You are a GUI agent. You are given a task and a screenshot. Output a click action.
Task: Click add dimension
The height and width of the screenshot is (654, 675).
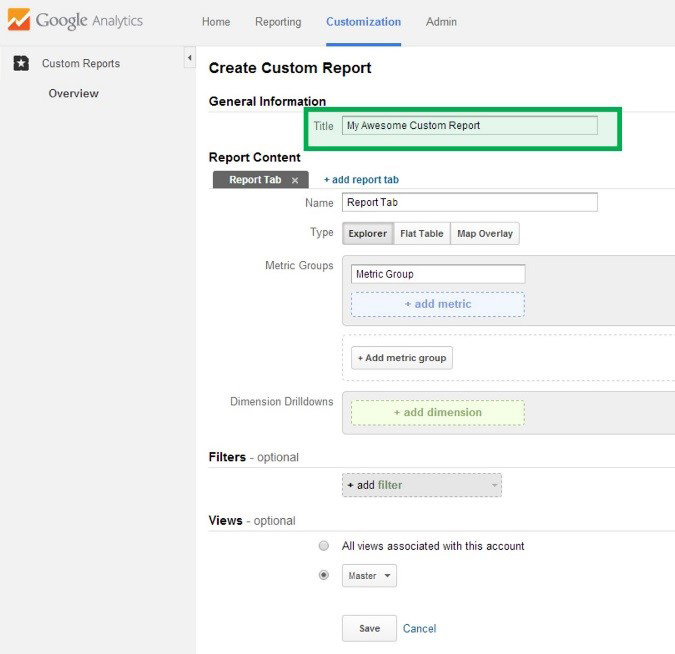pyautogui.click(x=438, y=412)
